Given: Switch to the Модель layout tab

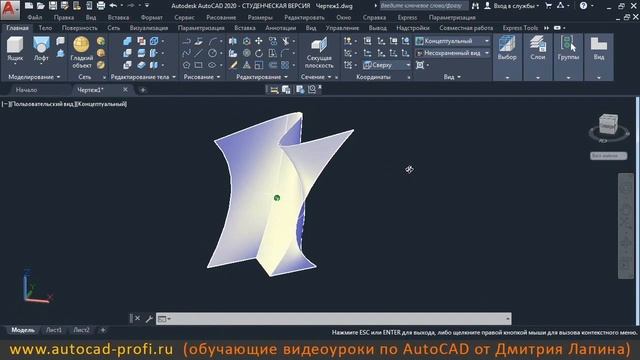Looking at the screenshot, I should 23,330.
